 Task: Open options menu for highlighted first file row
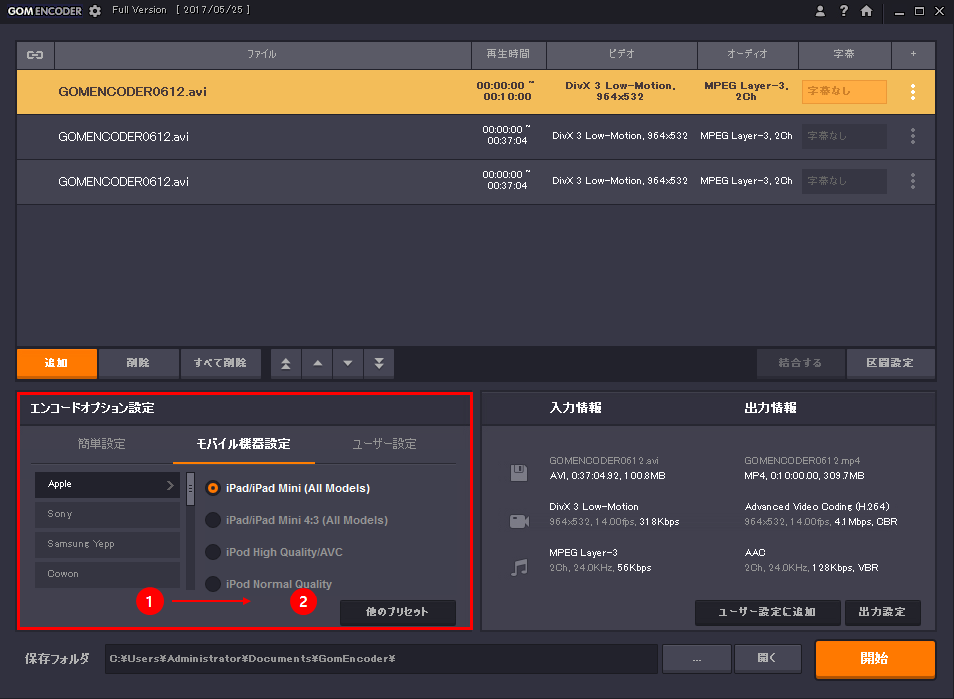pyautogui.click(x=913, y=92)
